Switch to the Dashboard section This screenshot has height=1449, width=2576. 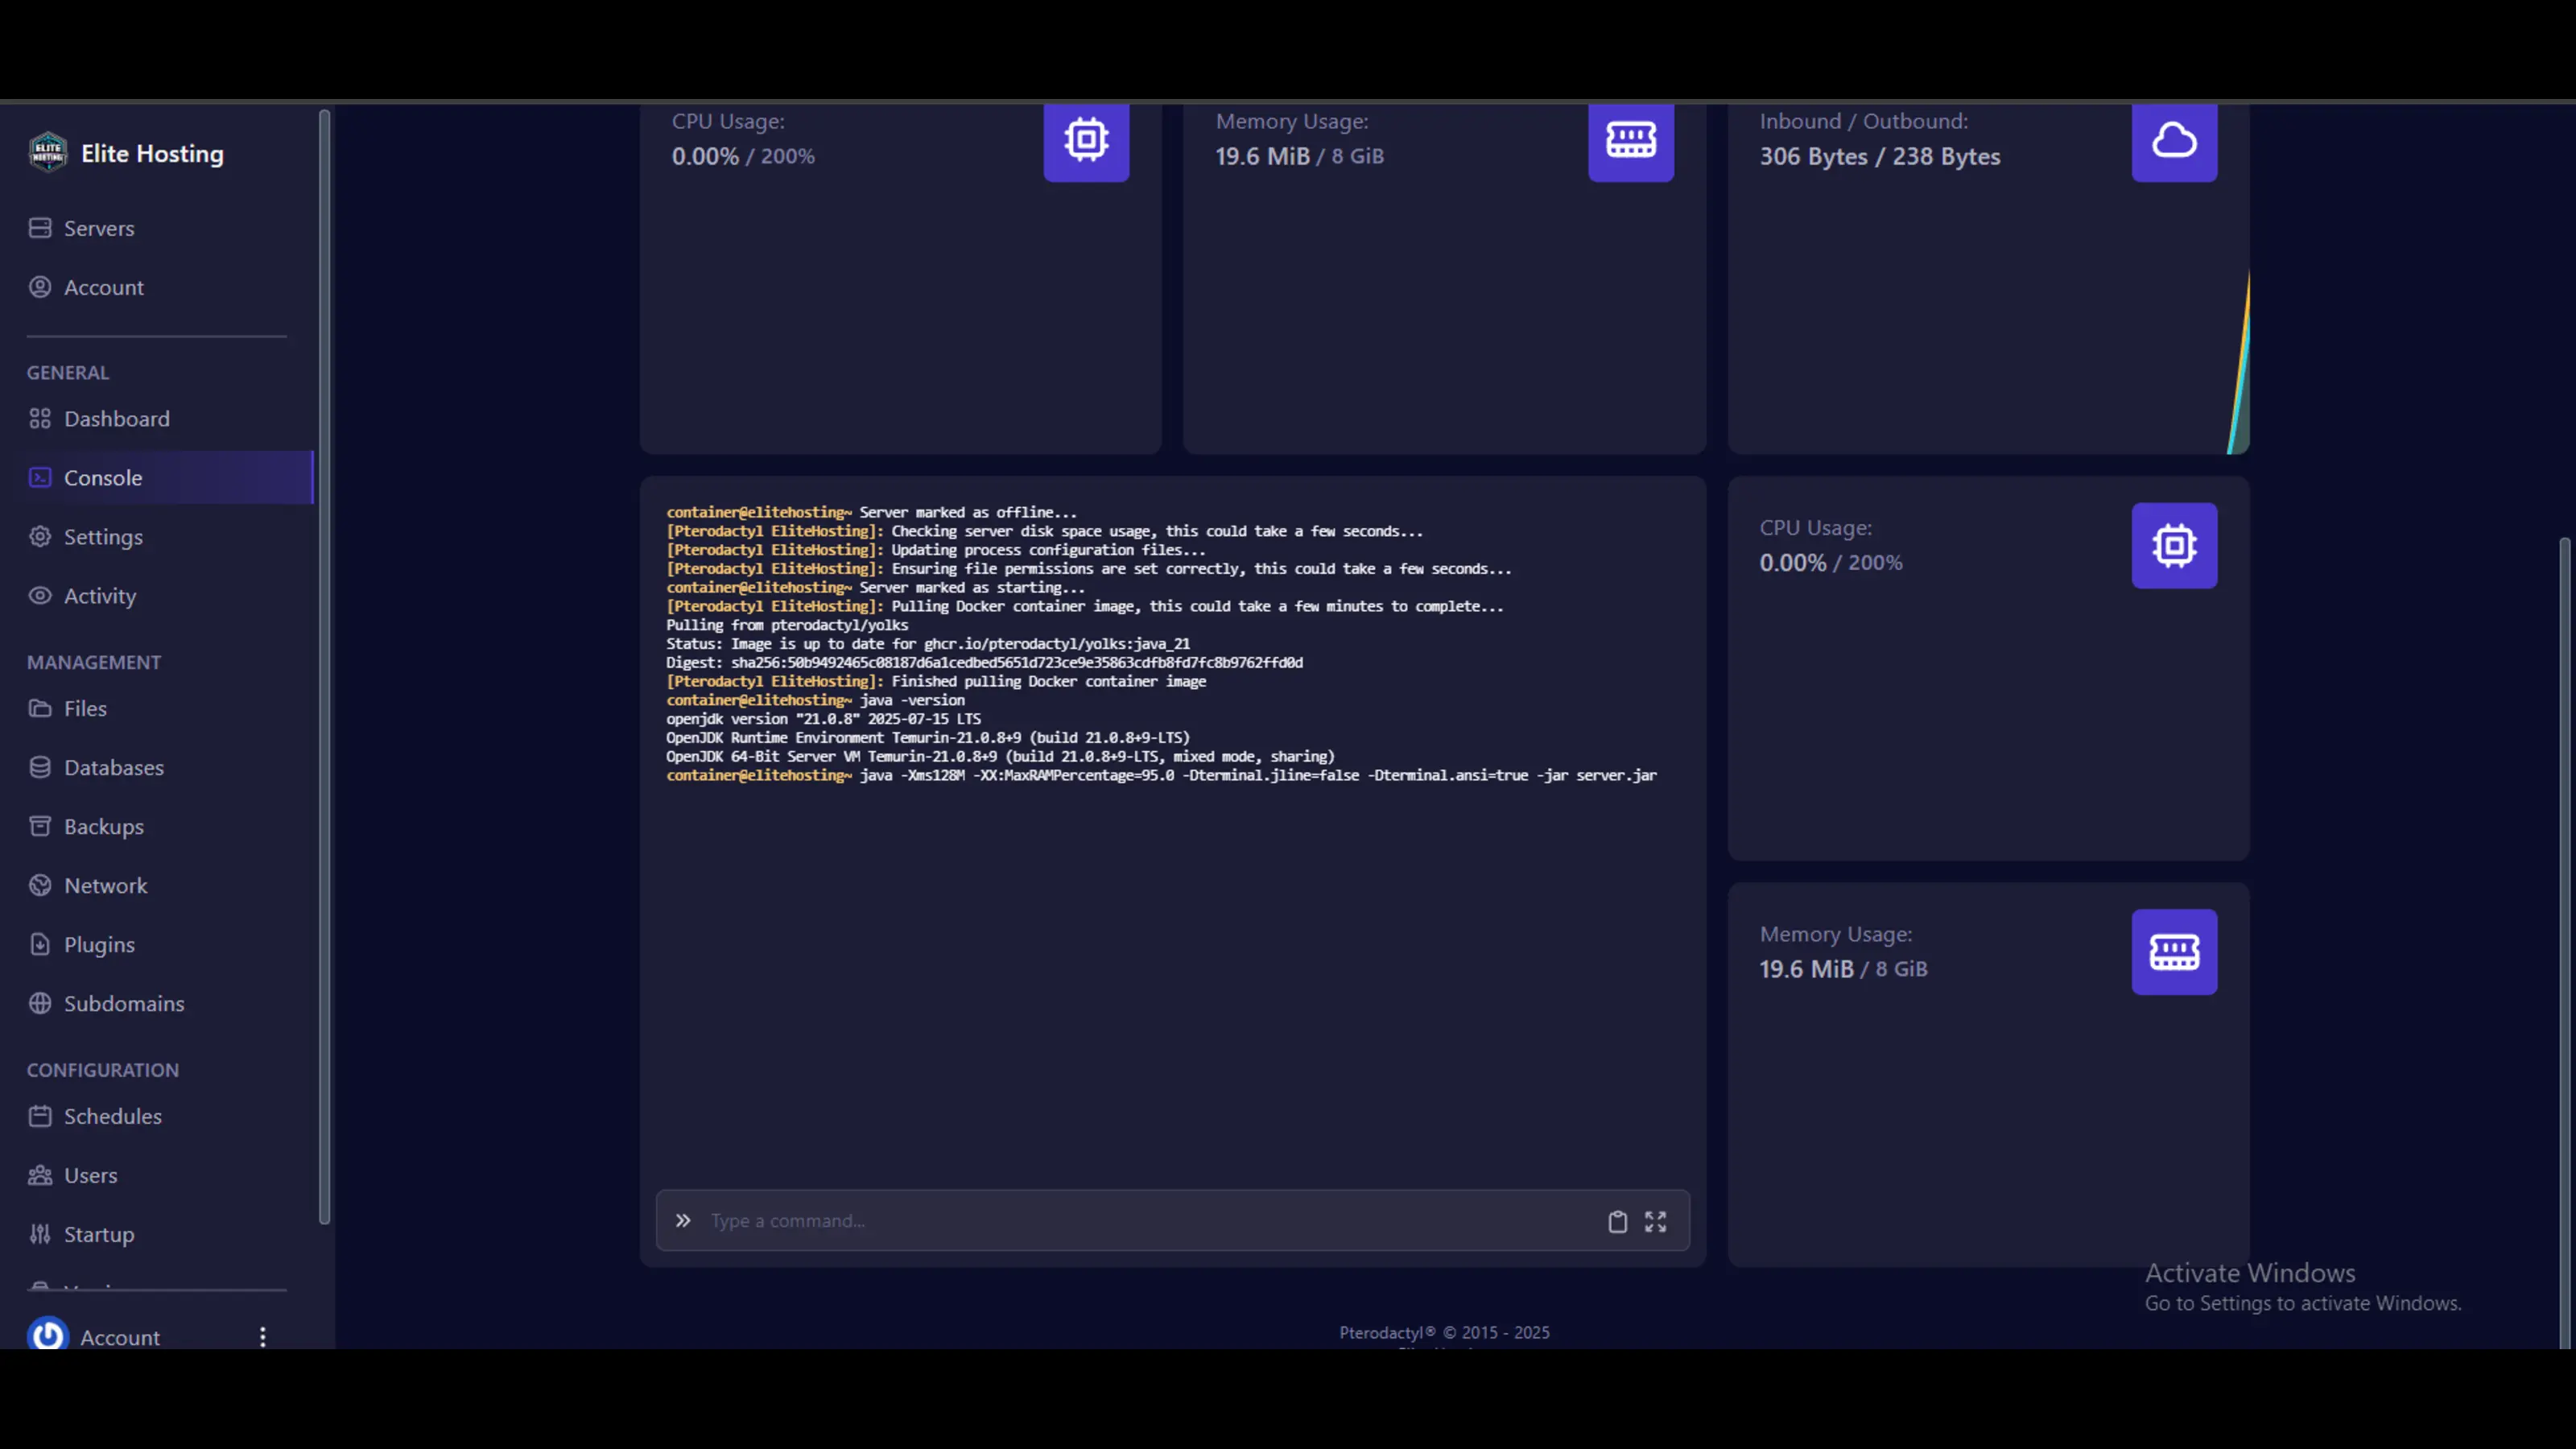(117, 418)
